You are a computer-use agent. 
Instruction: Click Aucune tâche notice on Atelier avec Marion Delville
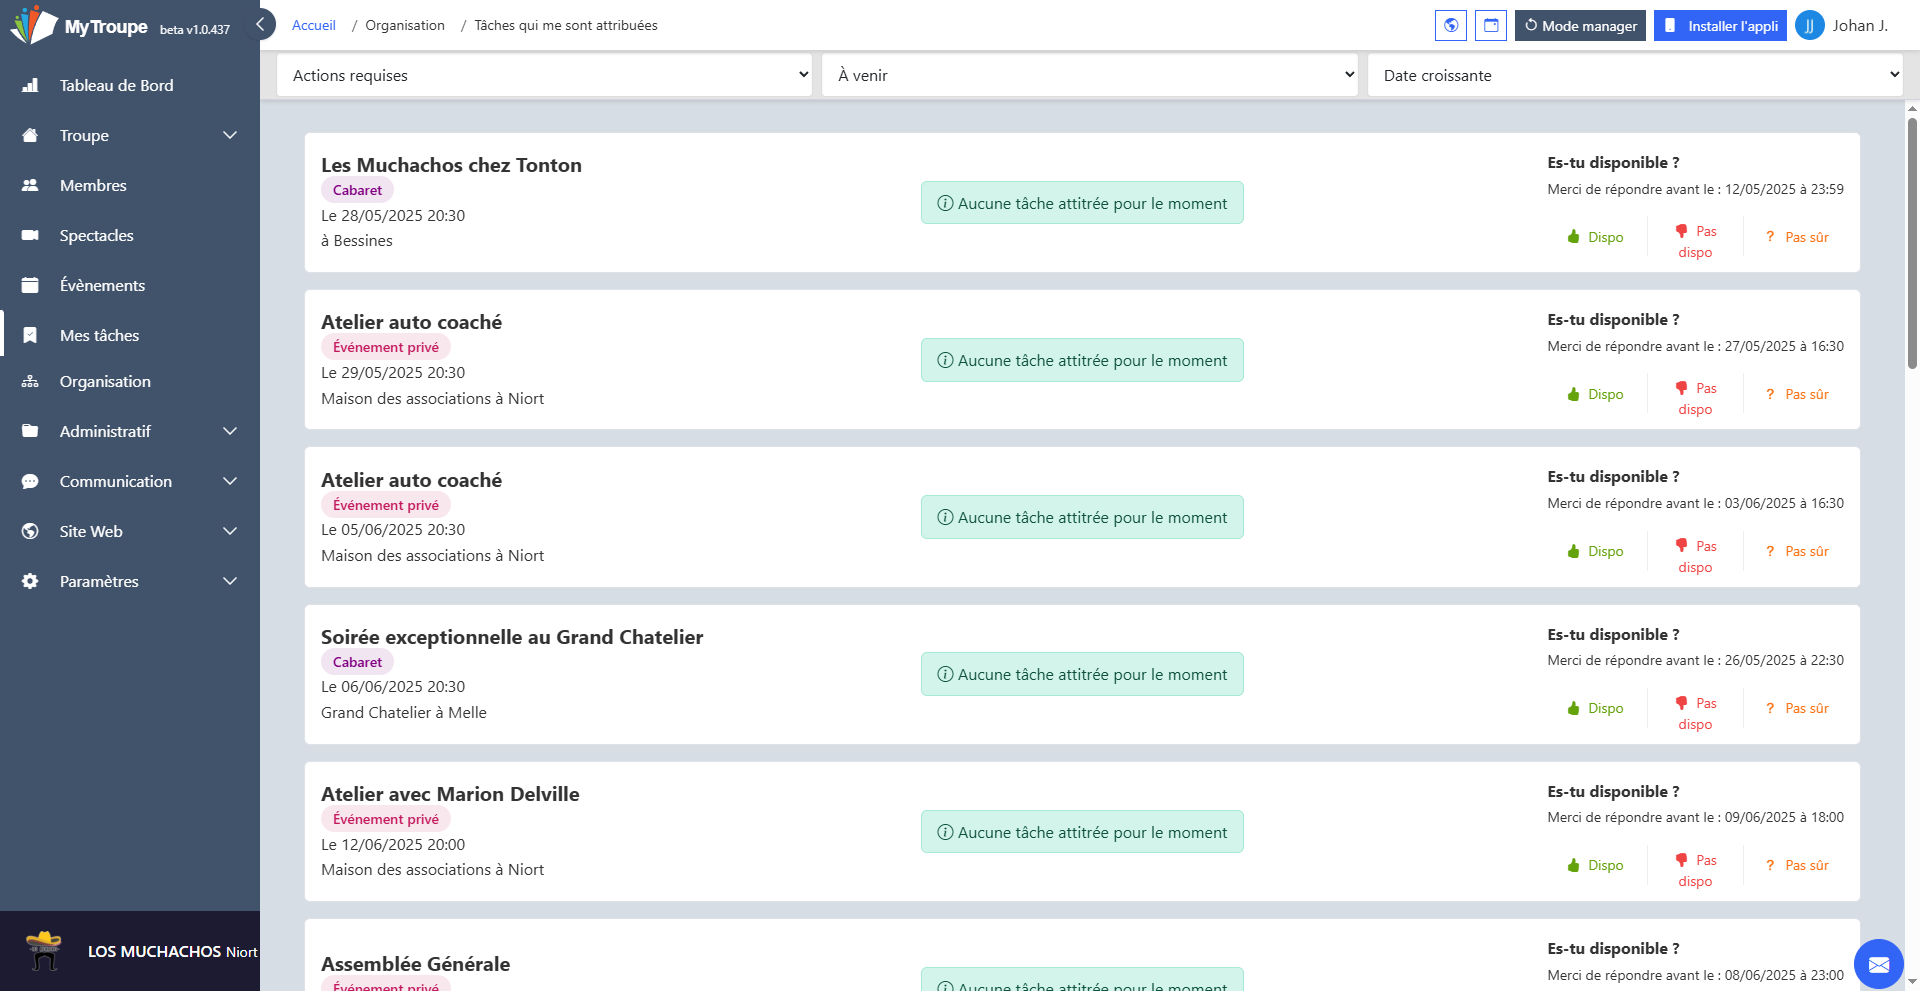click(1082, 832)
